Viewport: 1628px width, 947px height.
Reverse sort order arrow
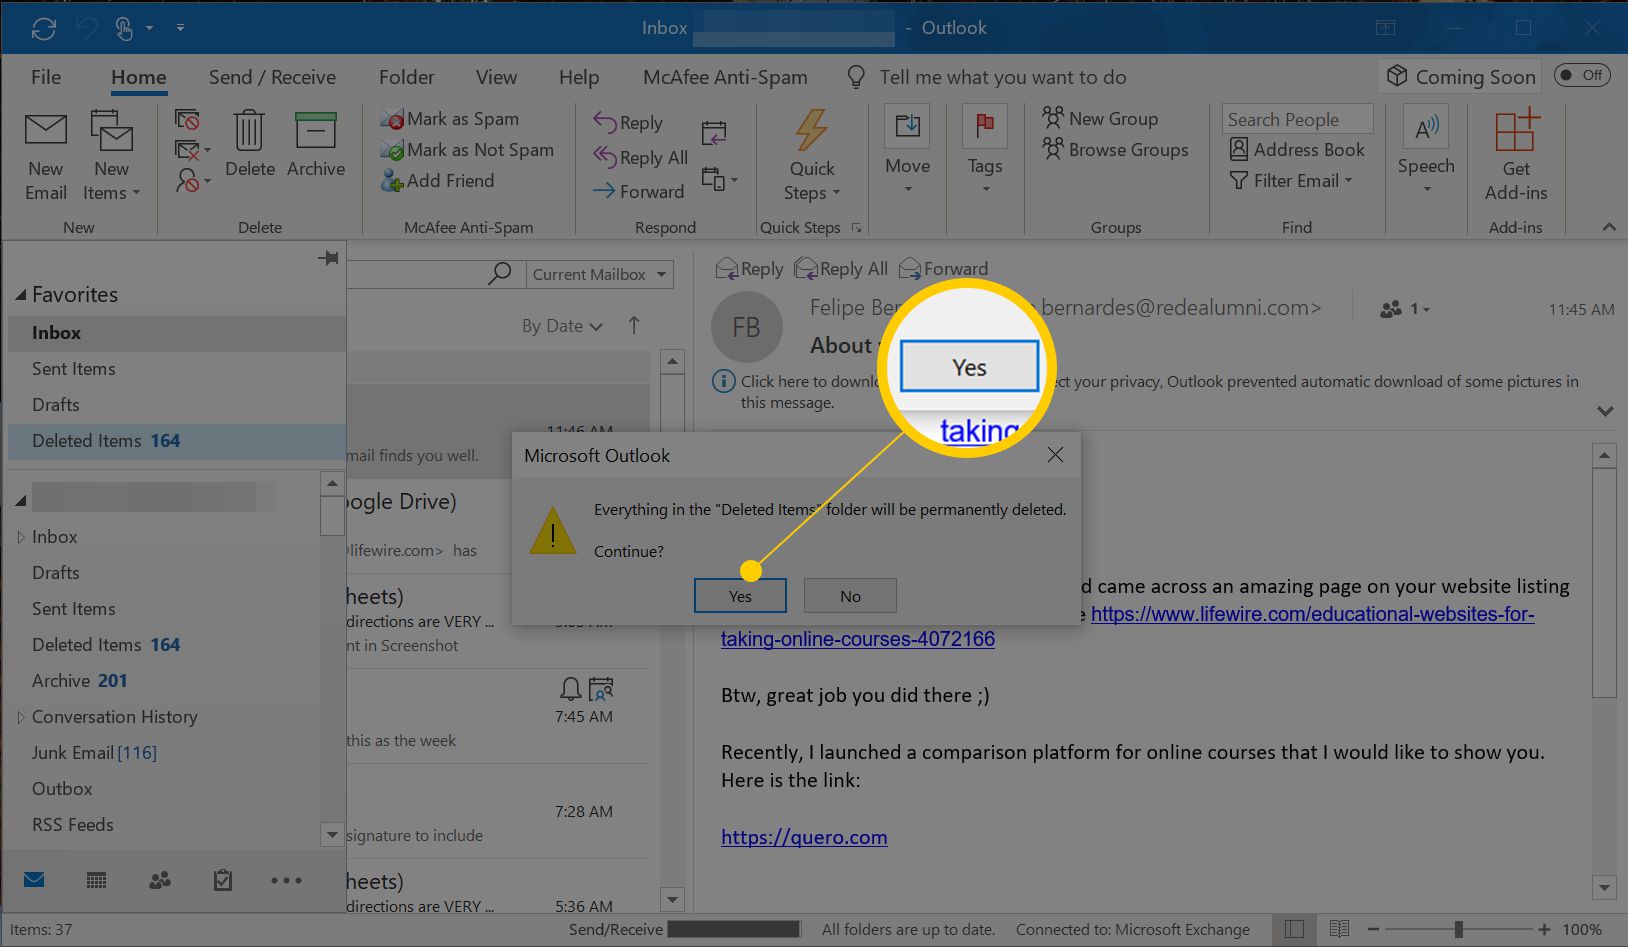(634, 325)
